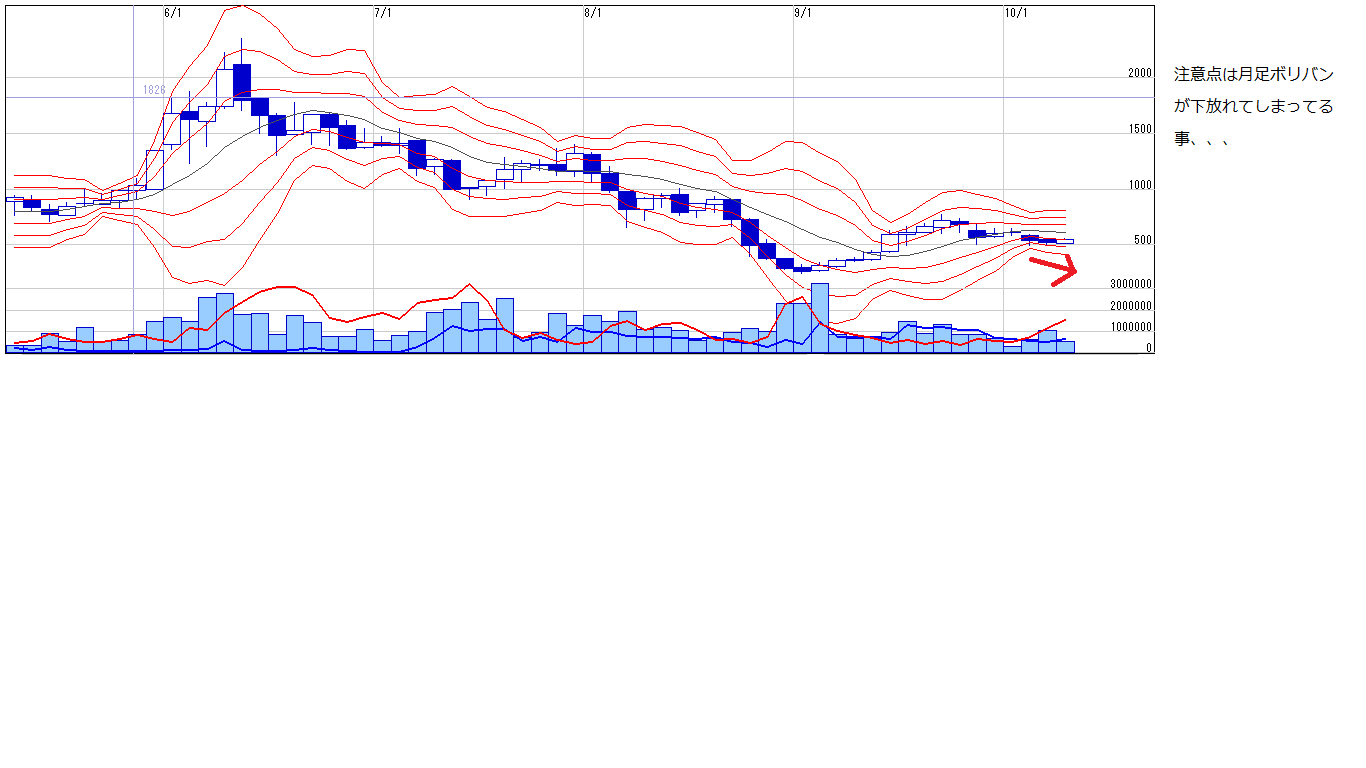This screenshot has height=768, width=1366.
Task: Click the annotation text line '注意点は月足ボリバン'
Action: pos(1254,75)
